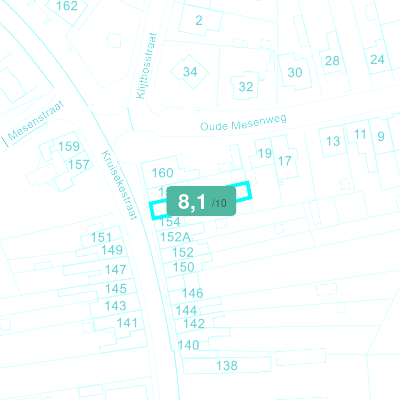Click the Kruisekestraat street label
The image size is (400, 400).
(119, 185)
